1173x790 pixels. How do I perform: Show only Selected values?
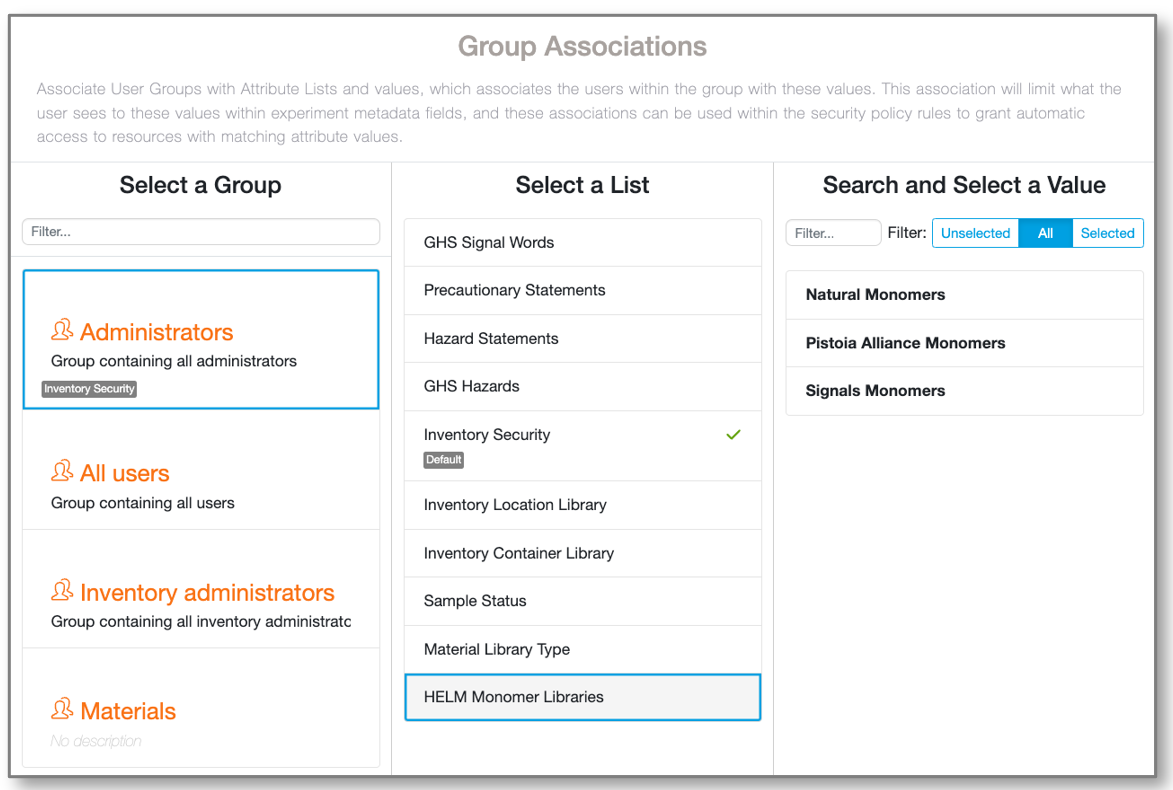(x=1107, y=233)
